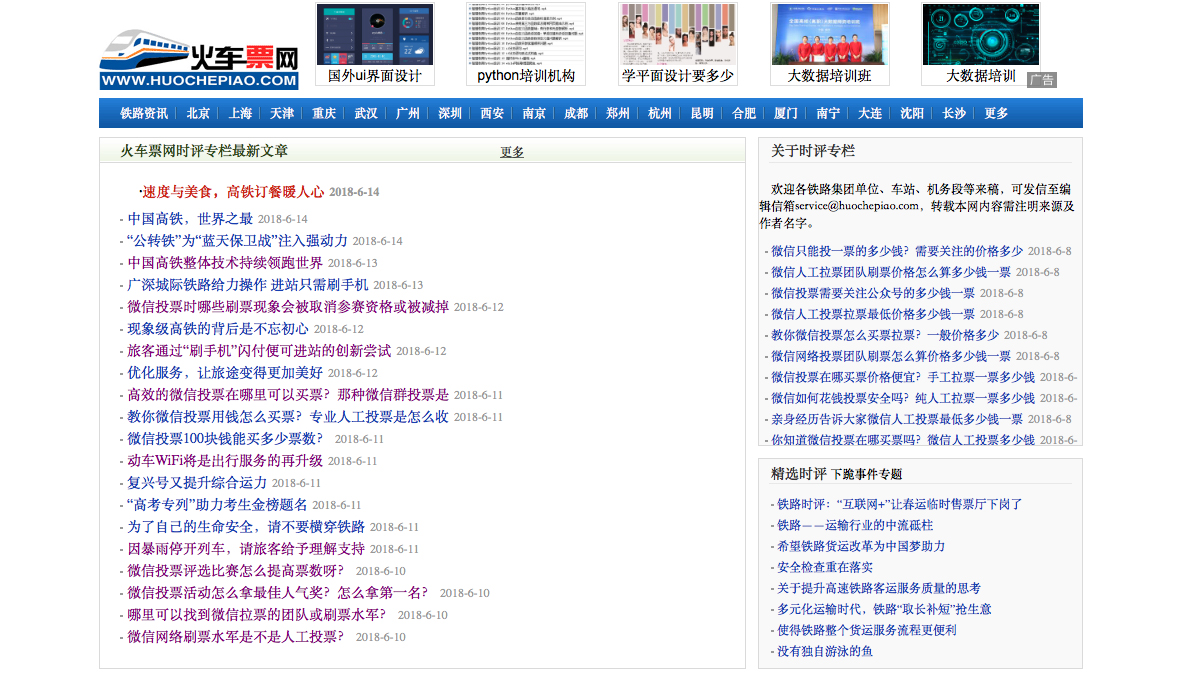Click the 广告 badge label

(x=1041, y=80)
